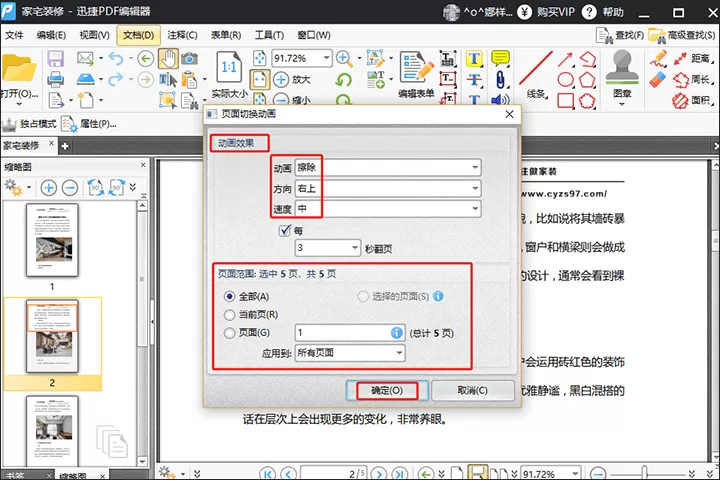Select the 页面(G) radio button

(230, 333)
